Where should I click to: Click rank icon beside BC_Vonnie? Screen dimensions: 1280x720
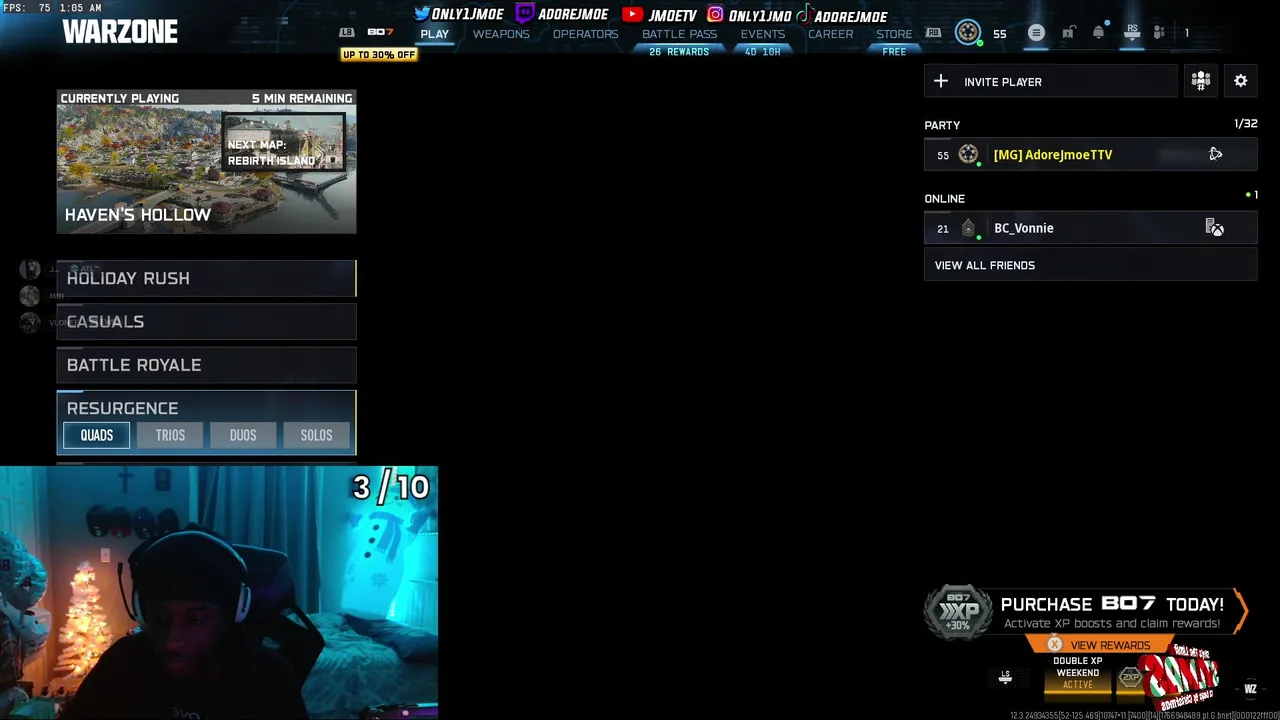(968, 228)
